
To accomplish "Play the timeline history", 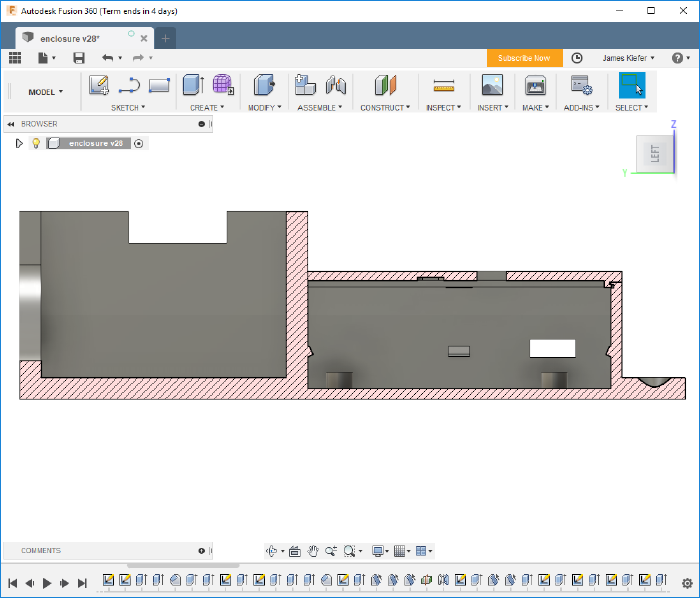I will coord(47,583).
